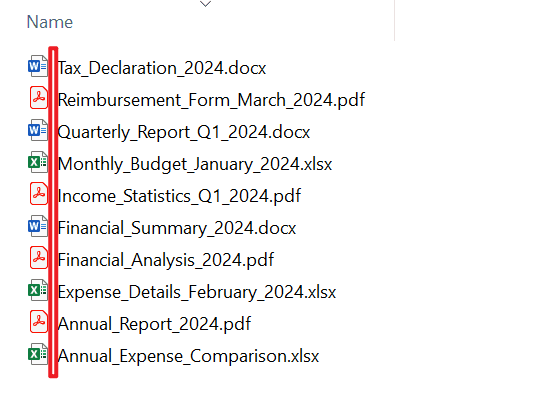Click the PDF icon for Annual_Report_2024.pdf
The height and width of the screenshot is (397, 536).
click(39, 322)
